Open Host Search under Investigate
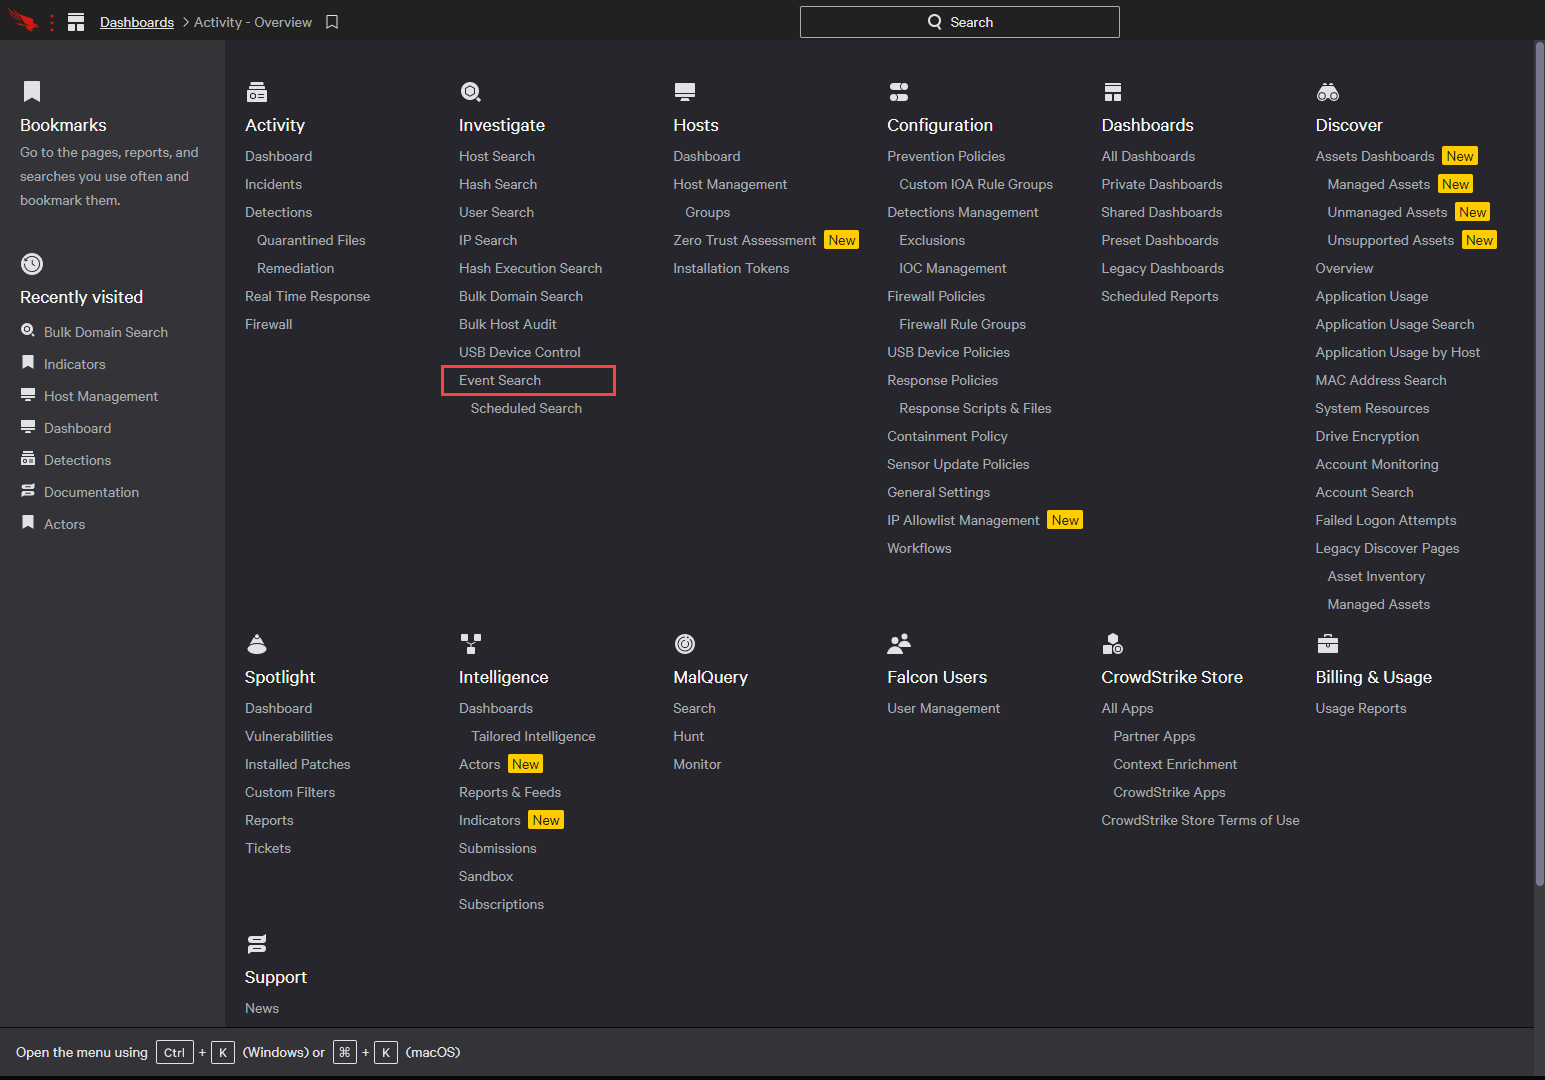 497,156
